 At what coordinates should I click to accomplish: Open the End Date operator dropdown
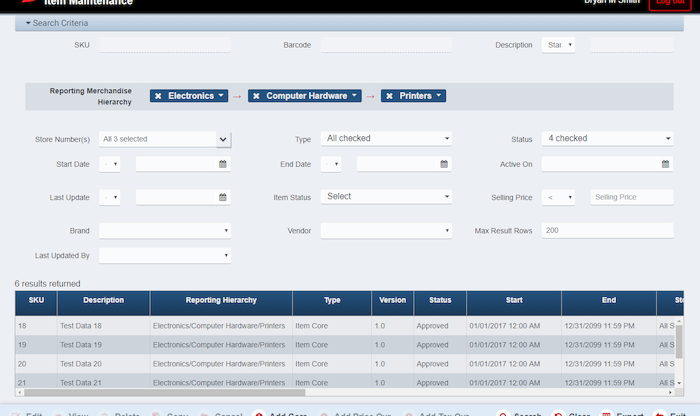coord(331,164)
